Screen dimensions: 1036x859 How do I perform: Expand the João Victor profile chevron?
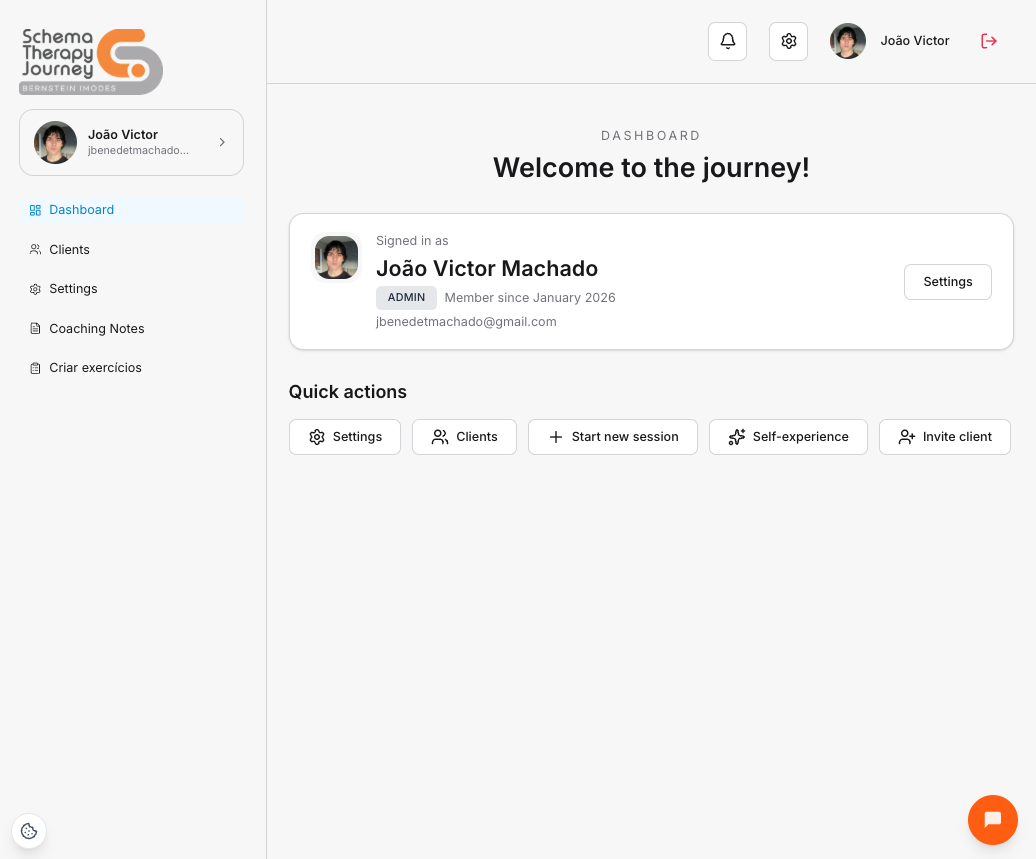(222, 142)
